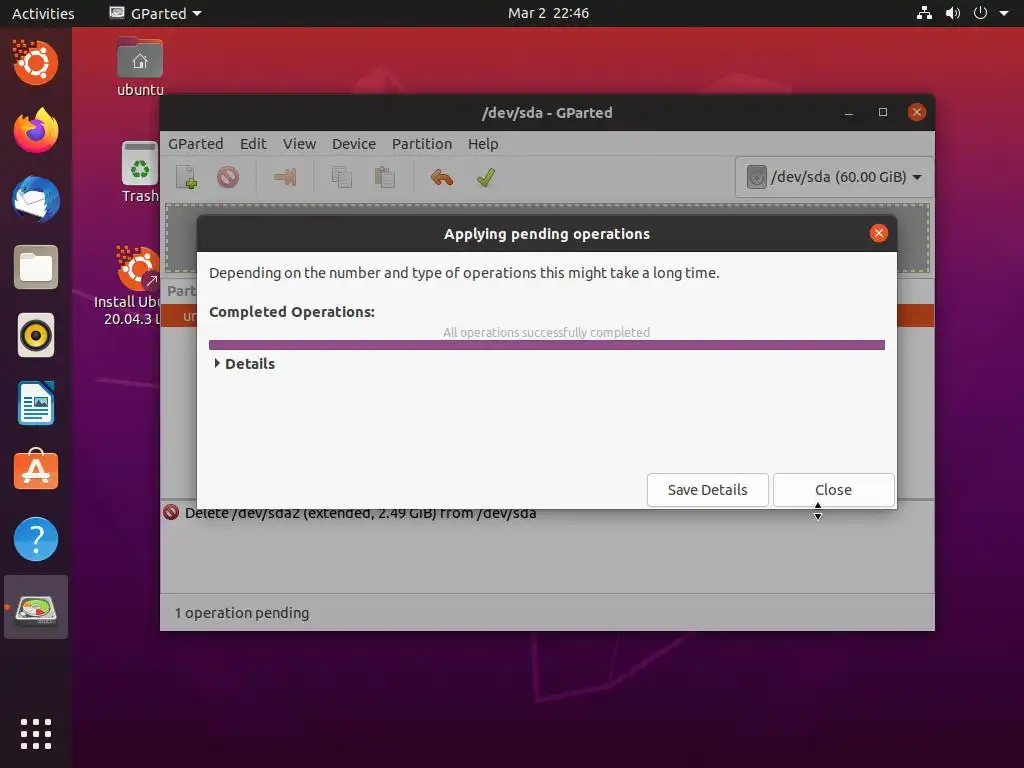Image resolution: width=1024 pixels, height=768 pixels.
Task: Click the Save Details button
Action: (707, 490)
